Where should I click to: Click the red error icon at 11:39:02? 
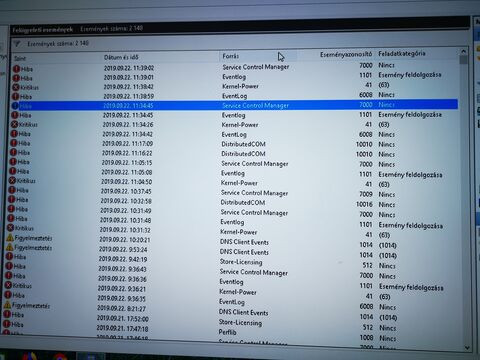(x=16, y=69)
